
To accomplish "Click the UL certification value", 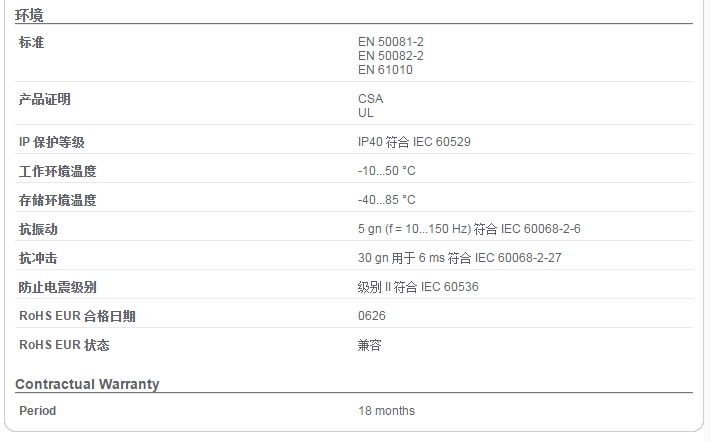I will (x=365, y=113).
